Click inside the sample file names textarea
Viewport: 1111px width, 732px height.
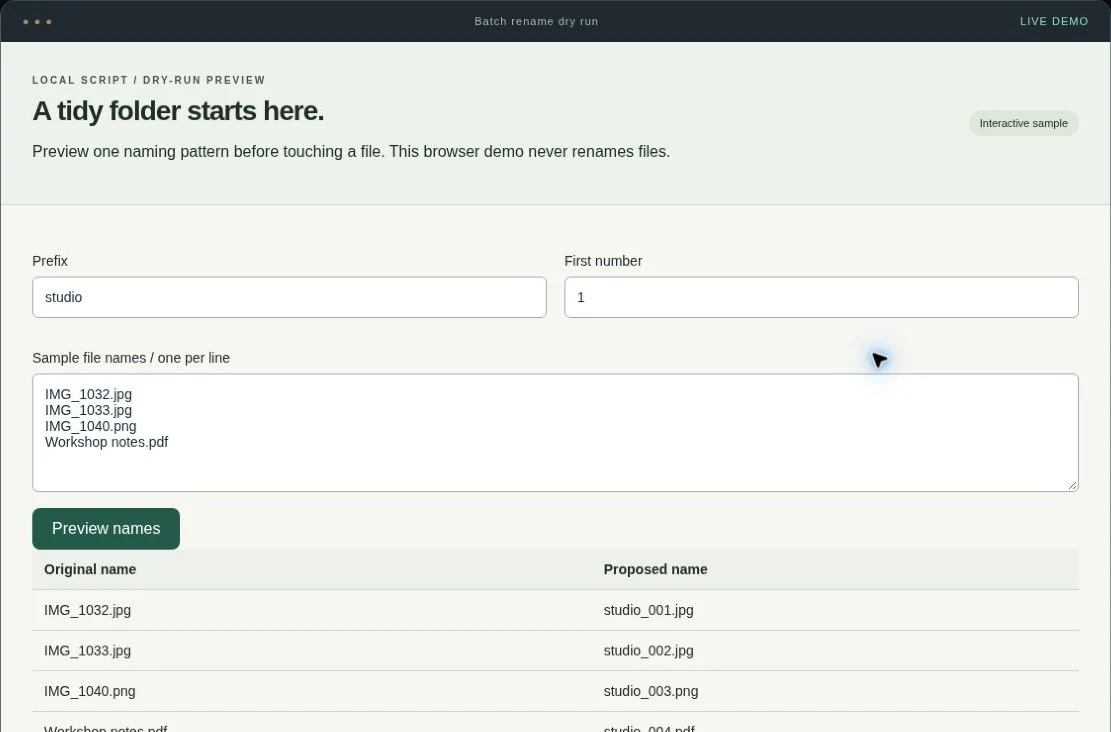556,432
